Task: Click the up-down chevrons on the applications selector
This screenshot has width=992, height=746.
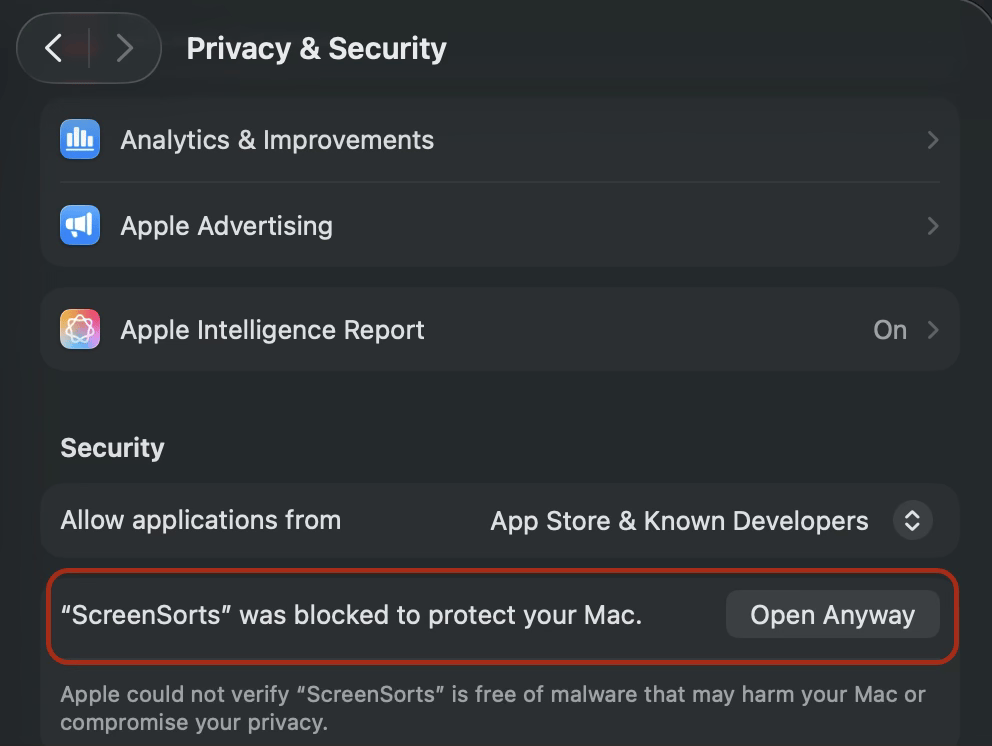Action: coord(911,520)
